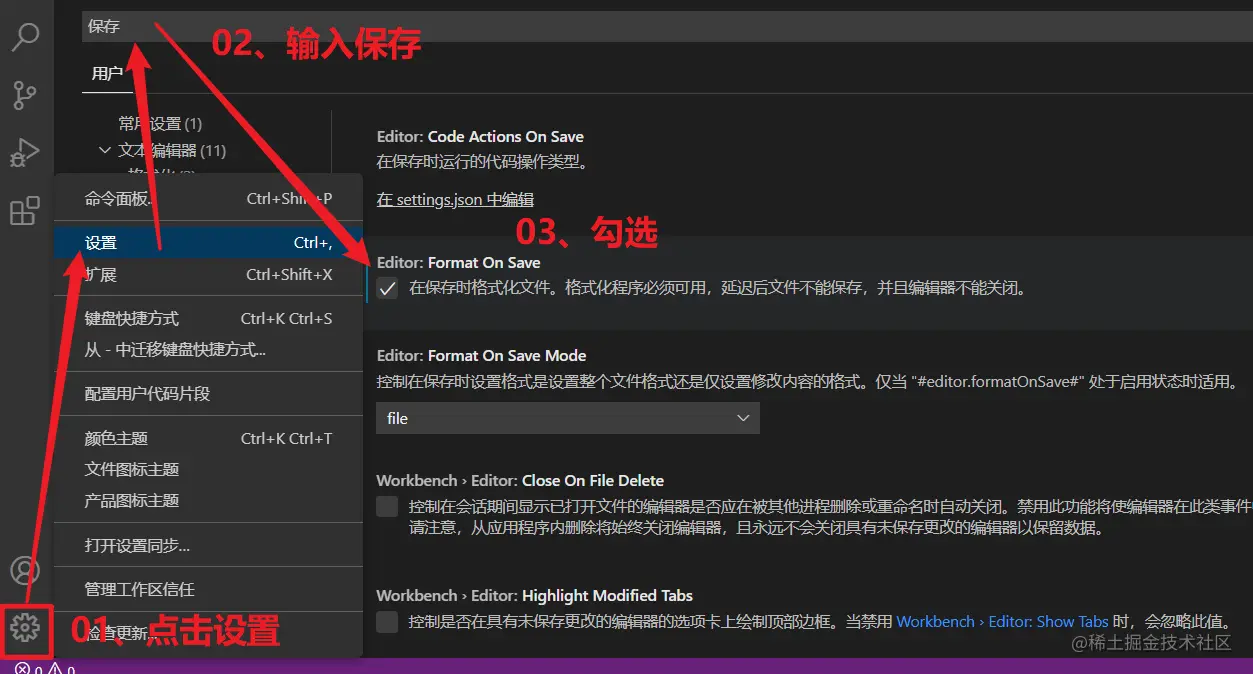This screenshot has width=1253, height=674.
Task: Open 键盘快捷方式 menu entry
Action: coord(208,318)
